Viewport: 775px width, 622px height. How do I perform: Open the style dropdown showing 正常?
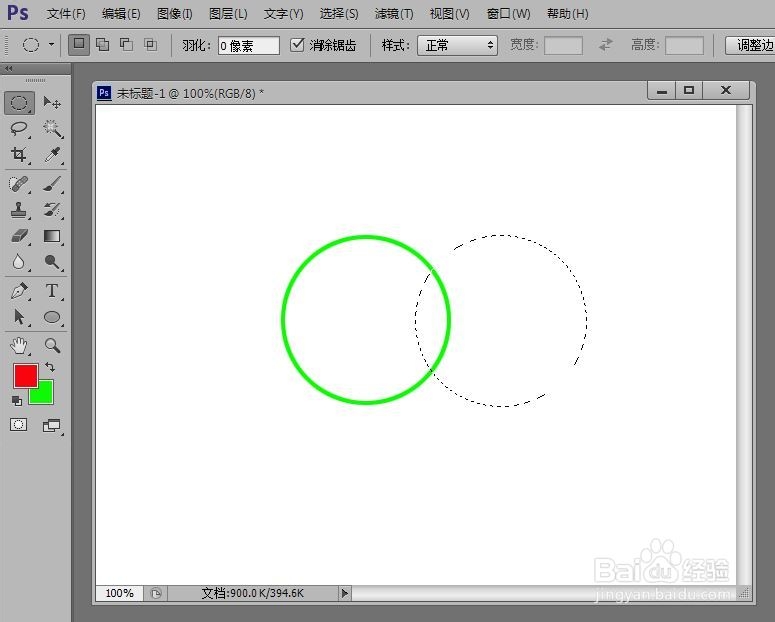(x=457, y=45)
